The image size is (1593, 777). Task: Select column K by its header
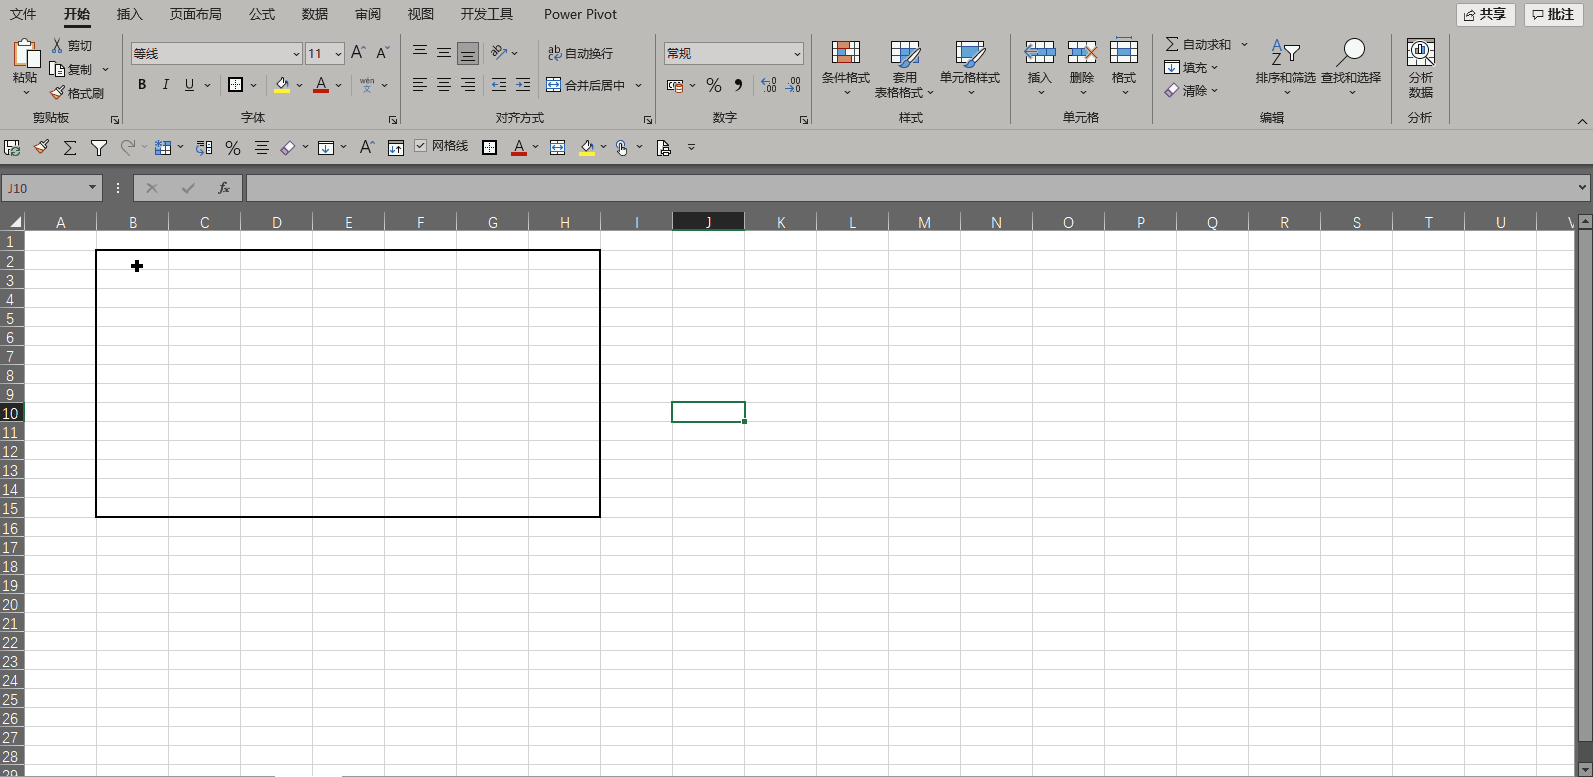click(781, 222)
